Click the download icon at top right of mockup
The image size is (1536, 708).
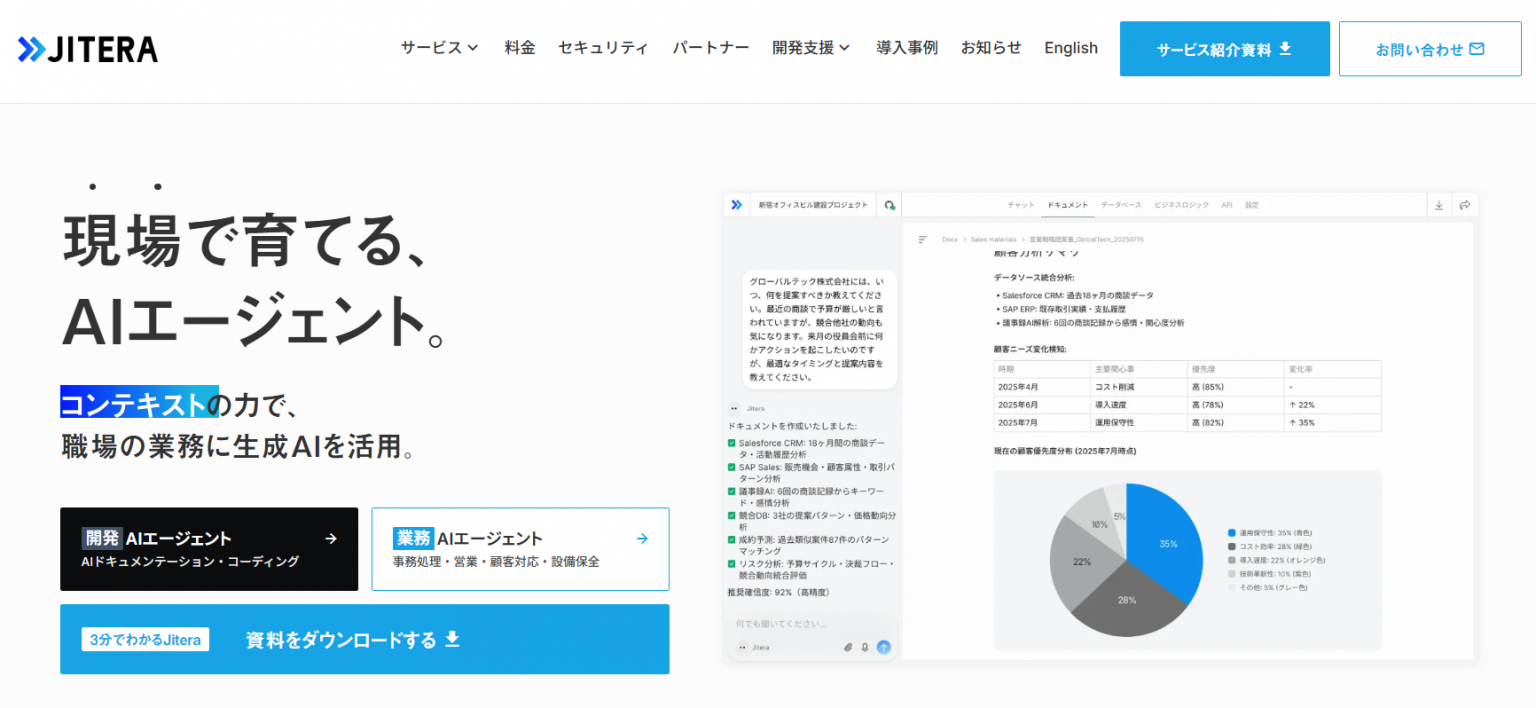(x=1438, y=204)
